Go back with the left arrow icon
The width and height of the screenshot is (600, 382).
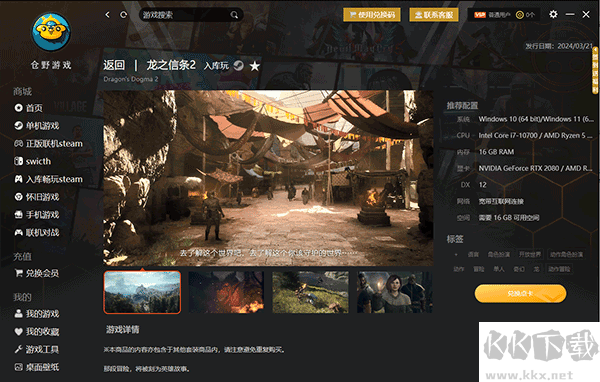(x=107, y=15)
